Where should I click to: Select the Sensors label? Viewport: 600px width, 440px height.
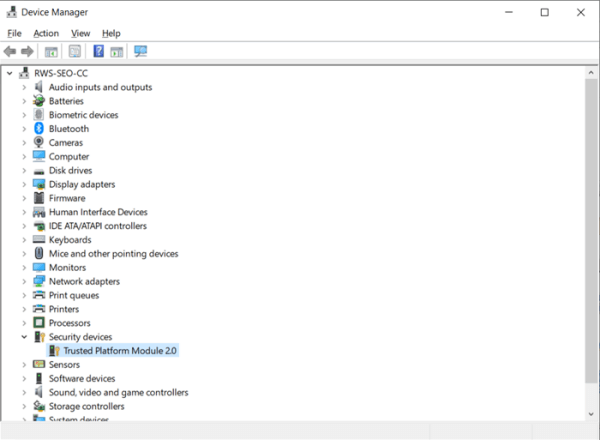pos(64,364)
